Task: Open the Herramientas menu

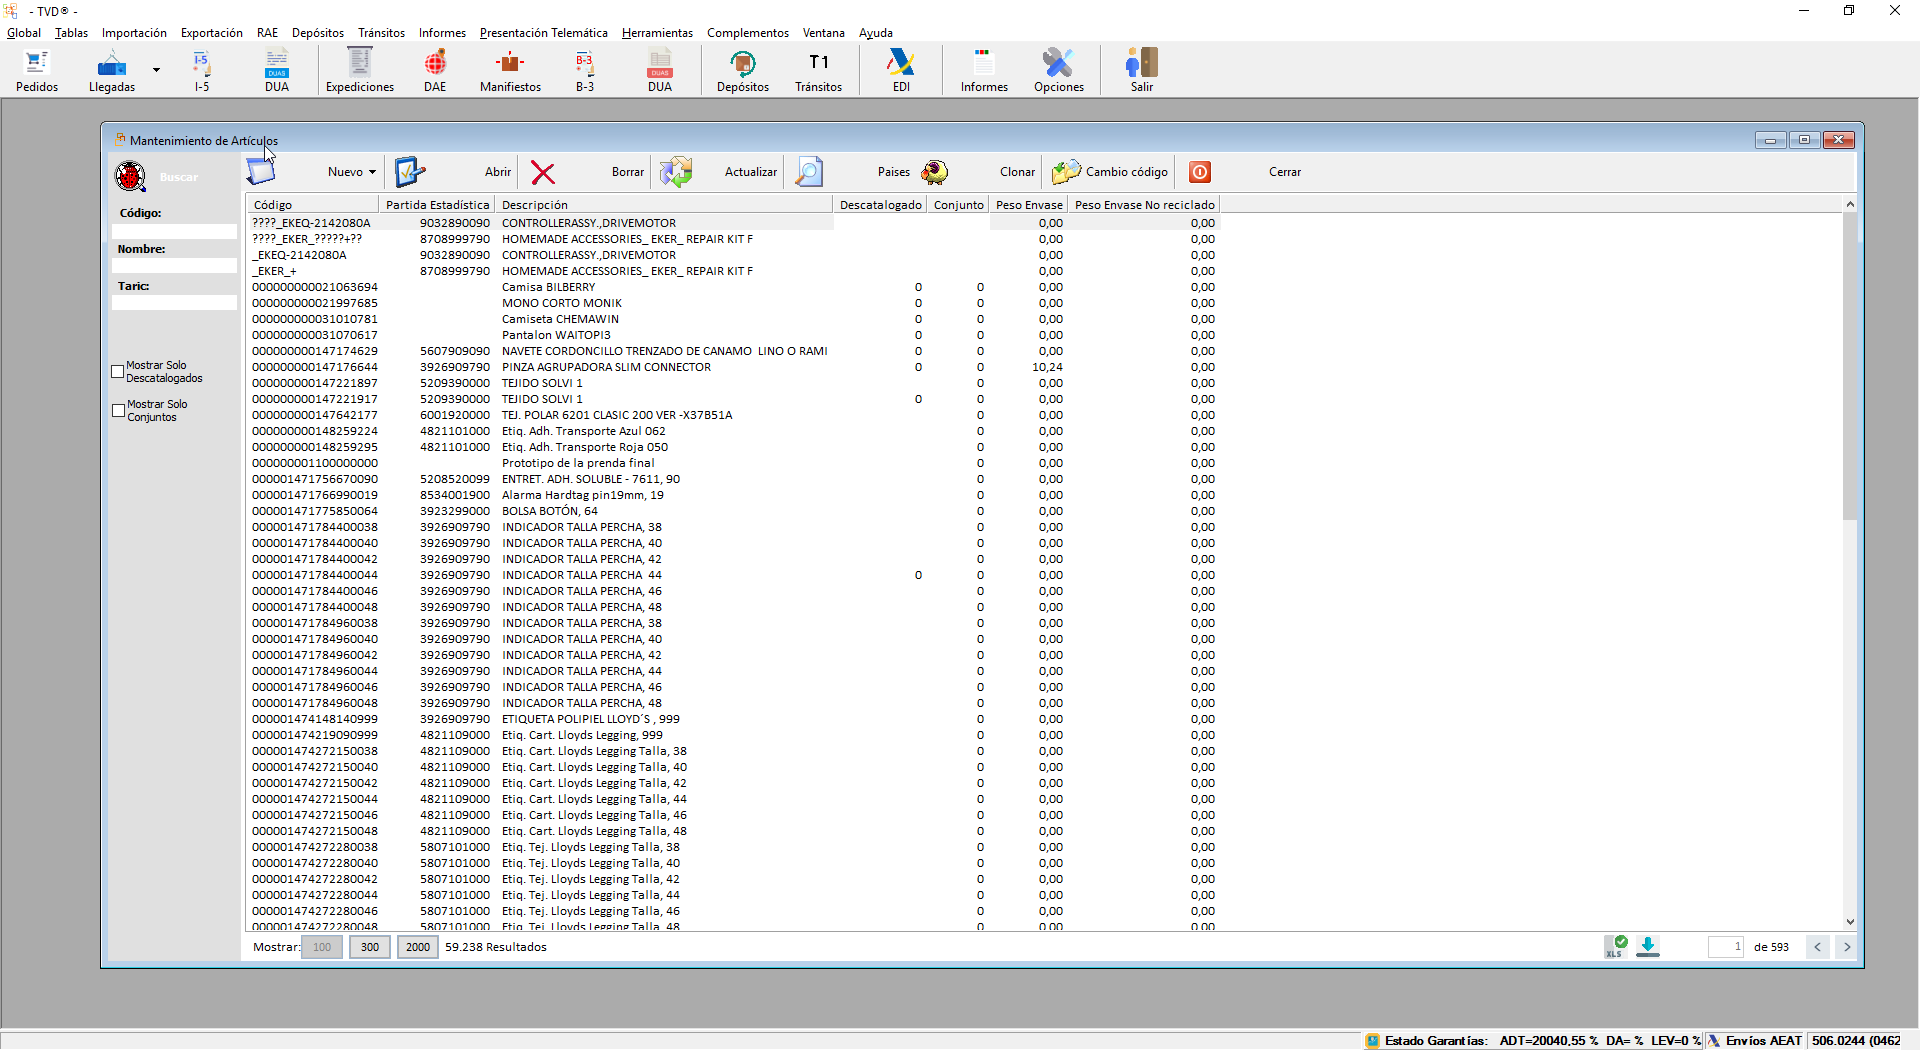Action: pos(657,33)
